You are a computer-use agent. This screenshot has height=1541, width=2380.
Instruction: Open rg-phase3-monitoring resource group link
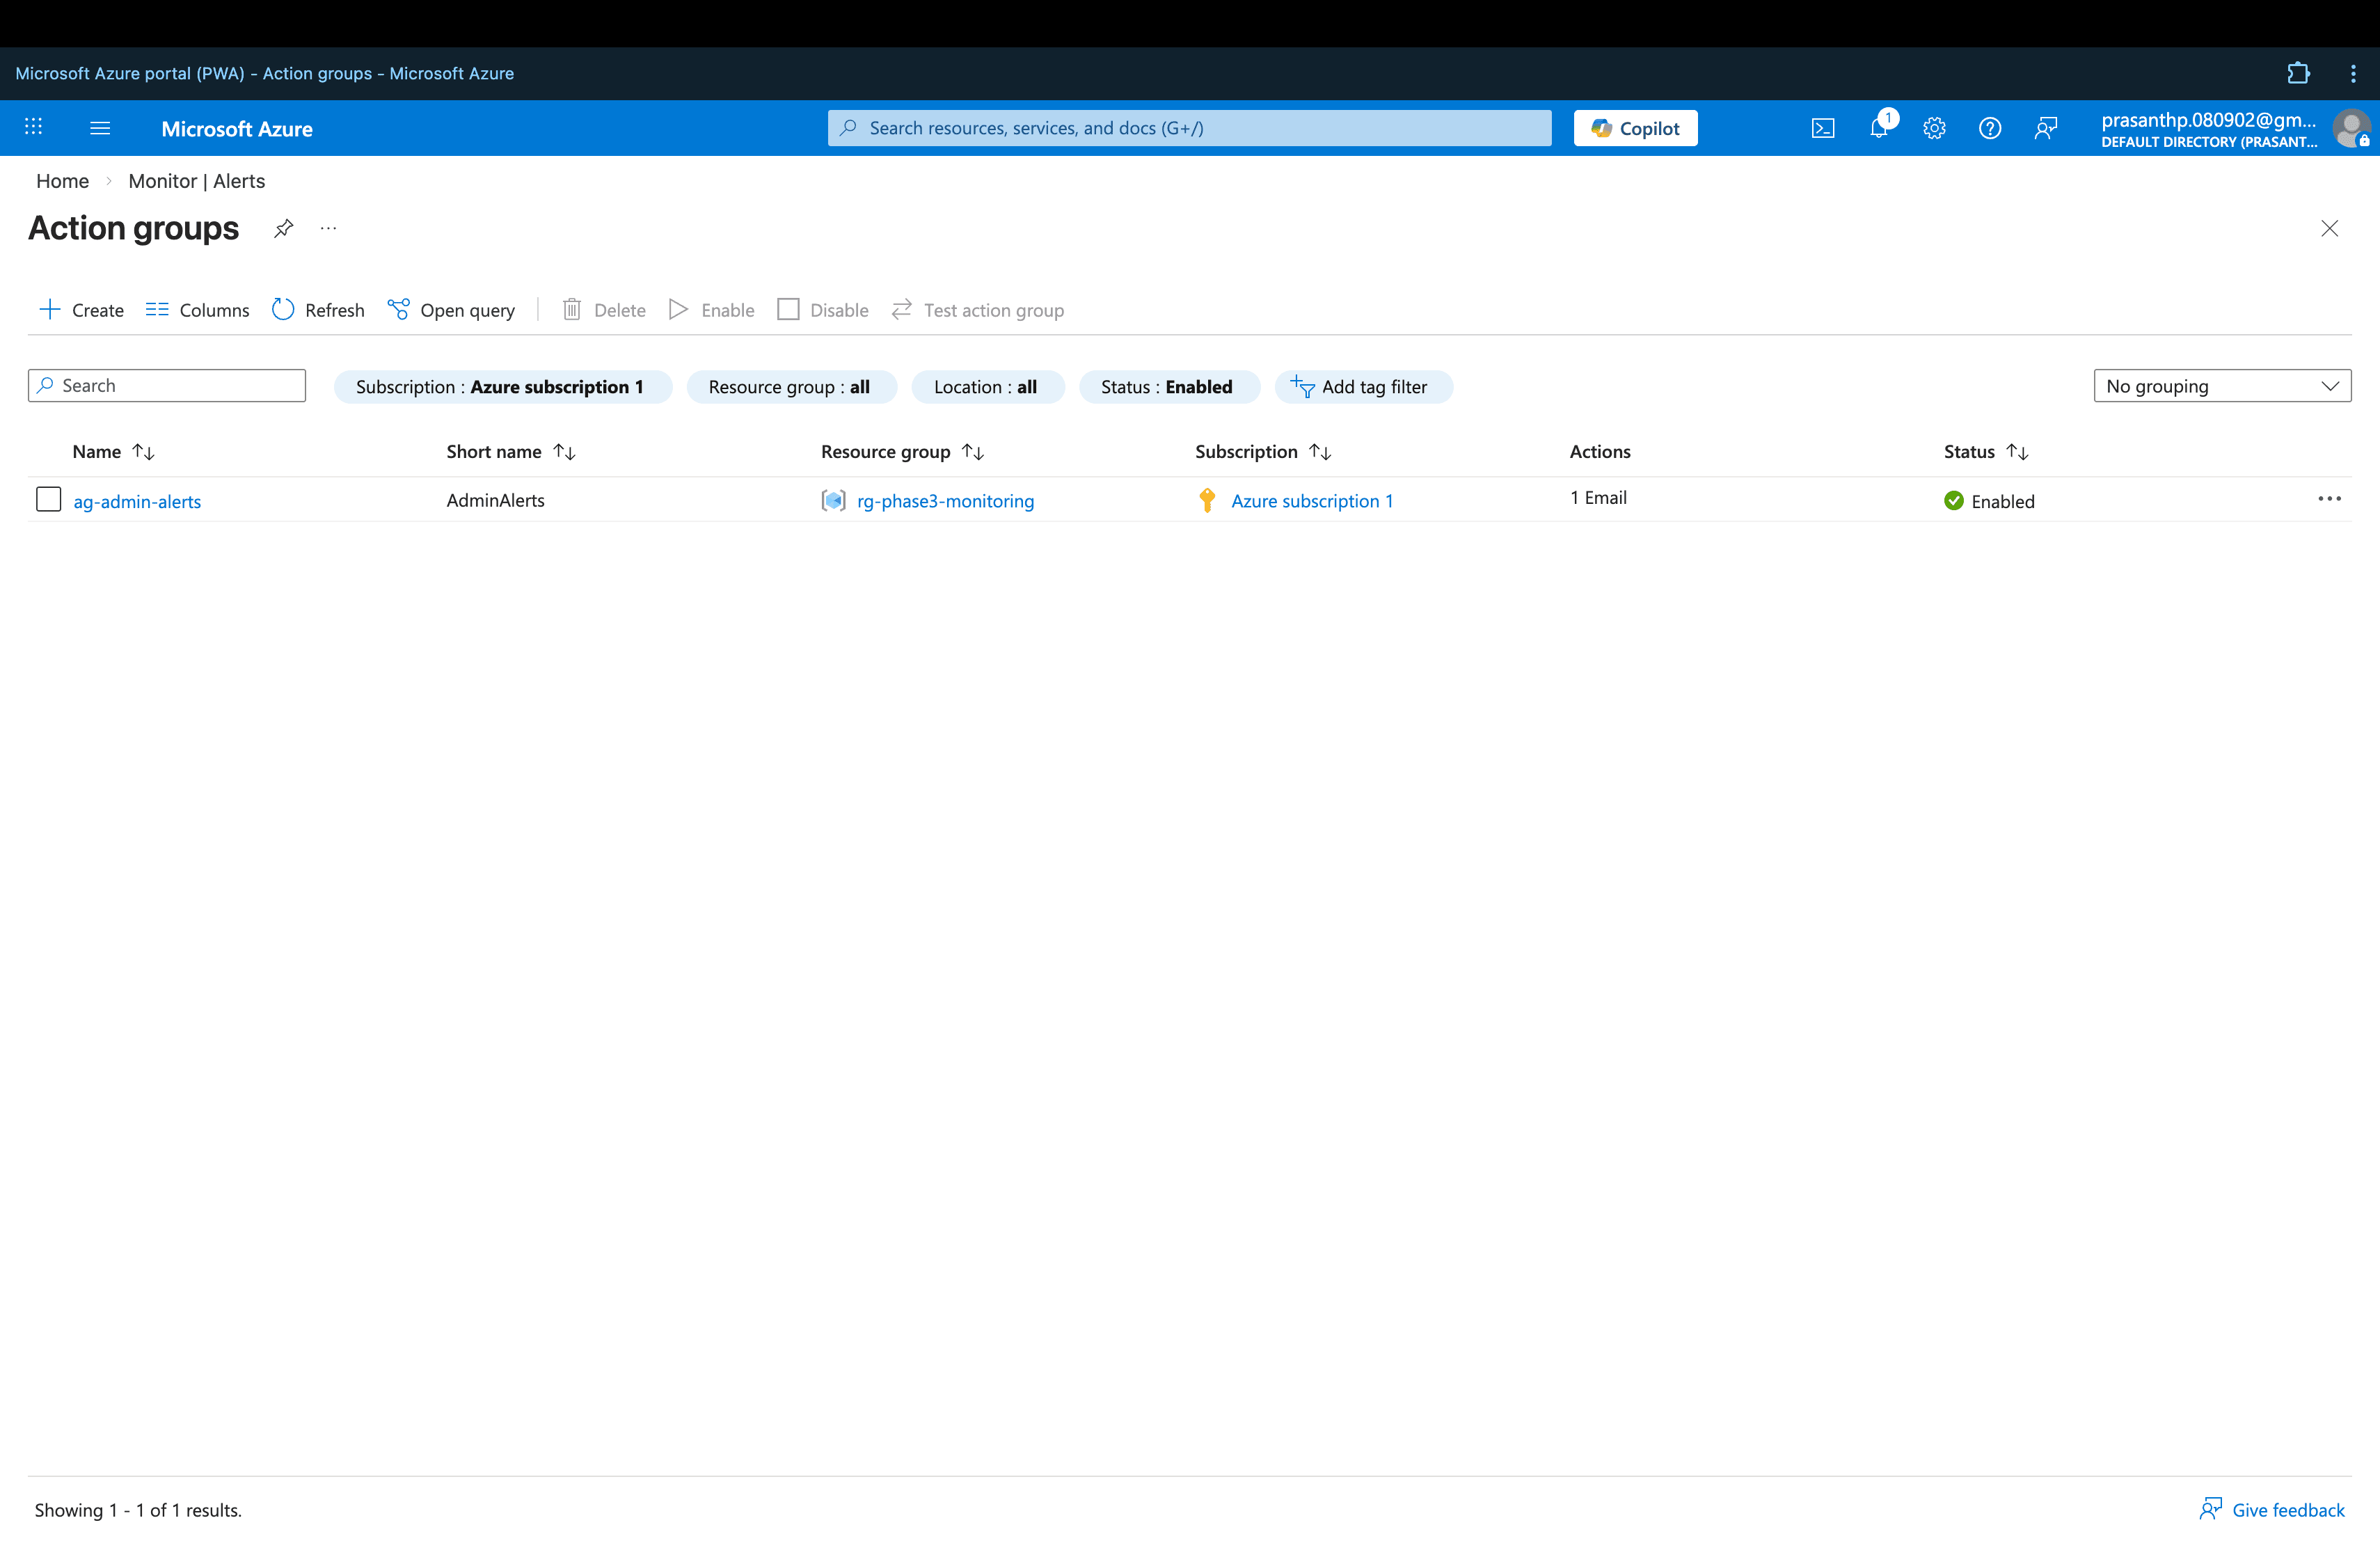tap(945, 501)
